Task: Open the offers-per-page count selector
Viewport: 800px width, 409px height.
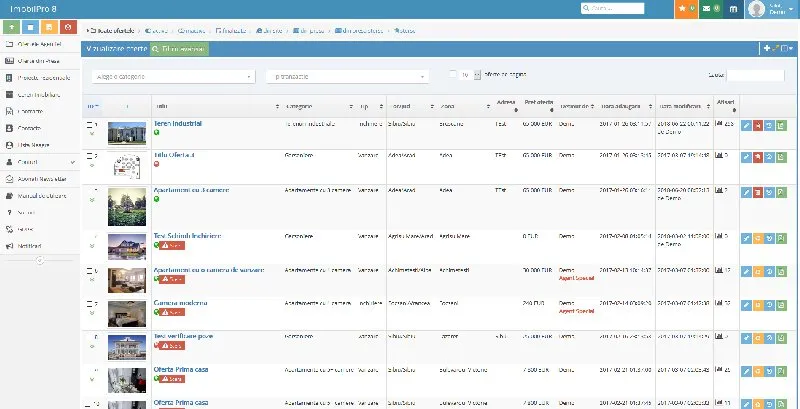Action: pyautogui.click(x=470, y=75)
